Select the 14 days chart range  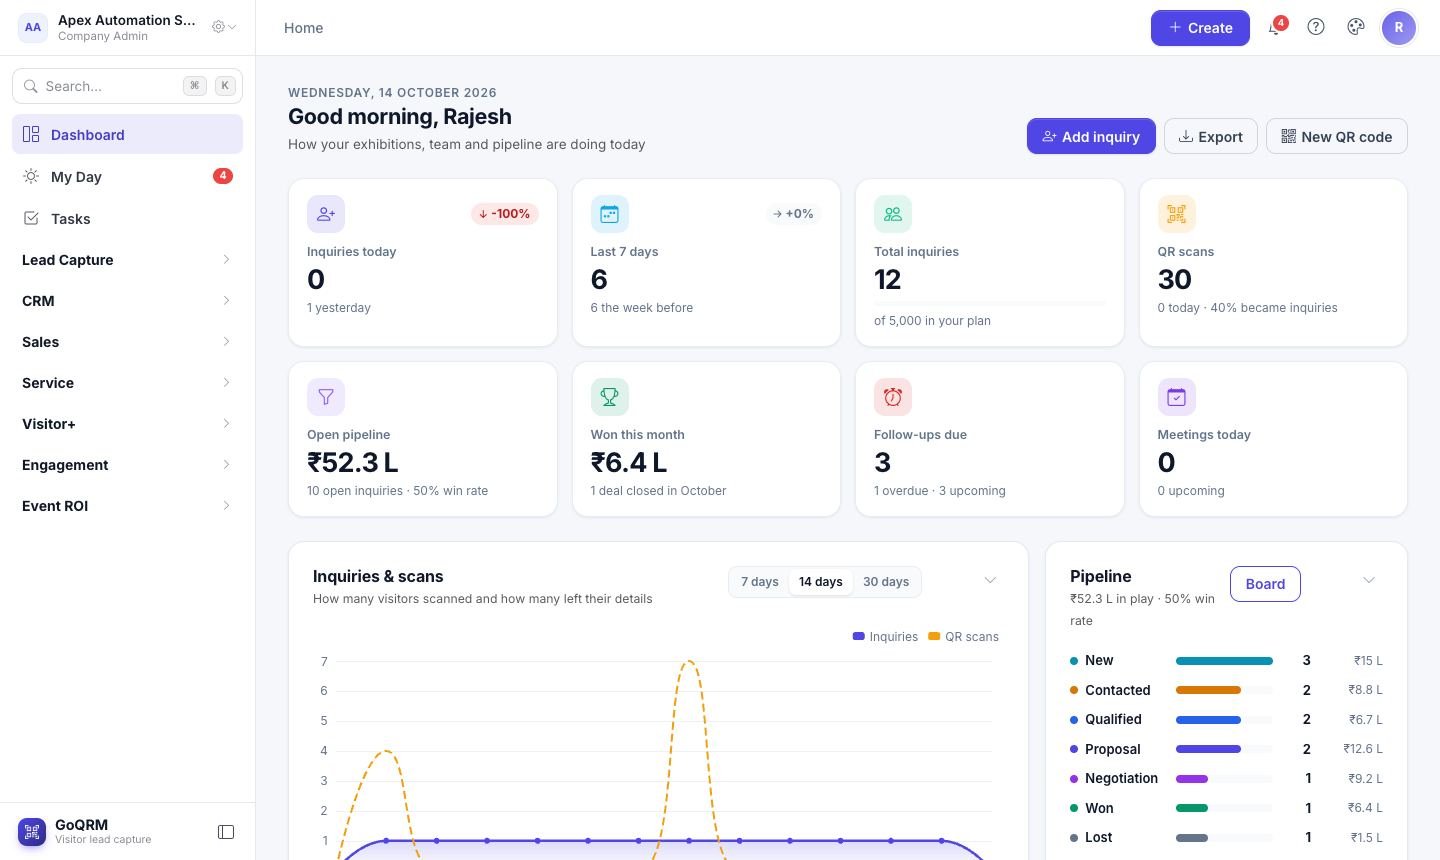pos(821,582)
